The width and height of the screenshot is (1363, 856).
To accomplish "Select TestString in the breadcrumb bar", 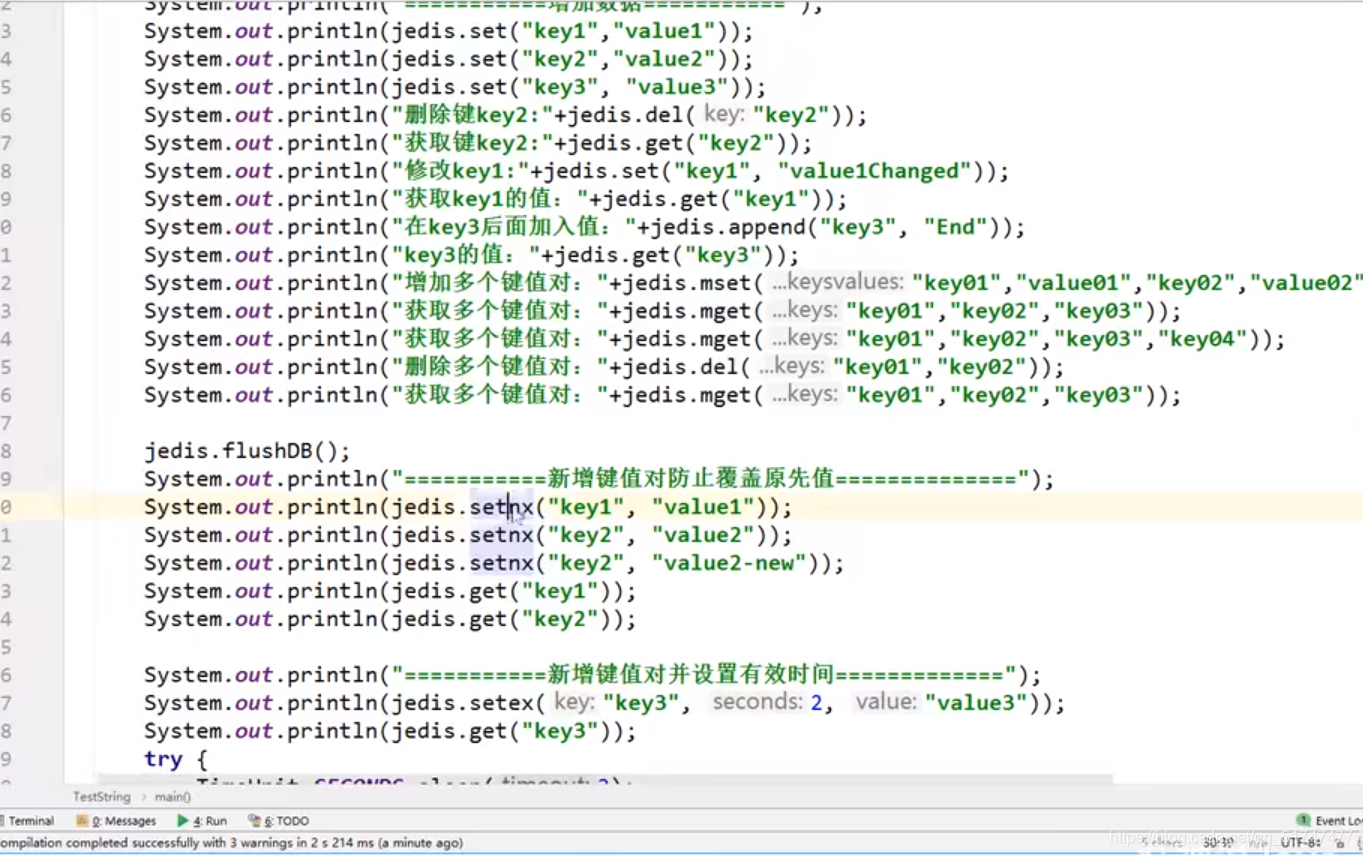I will click(x=101, y=797).
